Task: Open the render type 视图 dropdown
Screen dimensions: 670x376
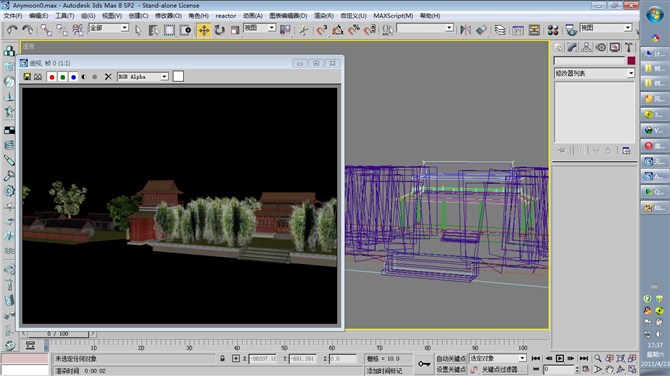Action: click(x=605, y=28)
